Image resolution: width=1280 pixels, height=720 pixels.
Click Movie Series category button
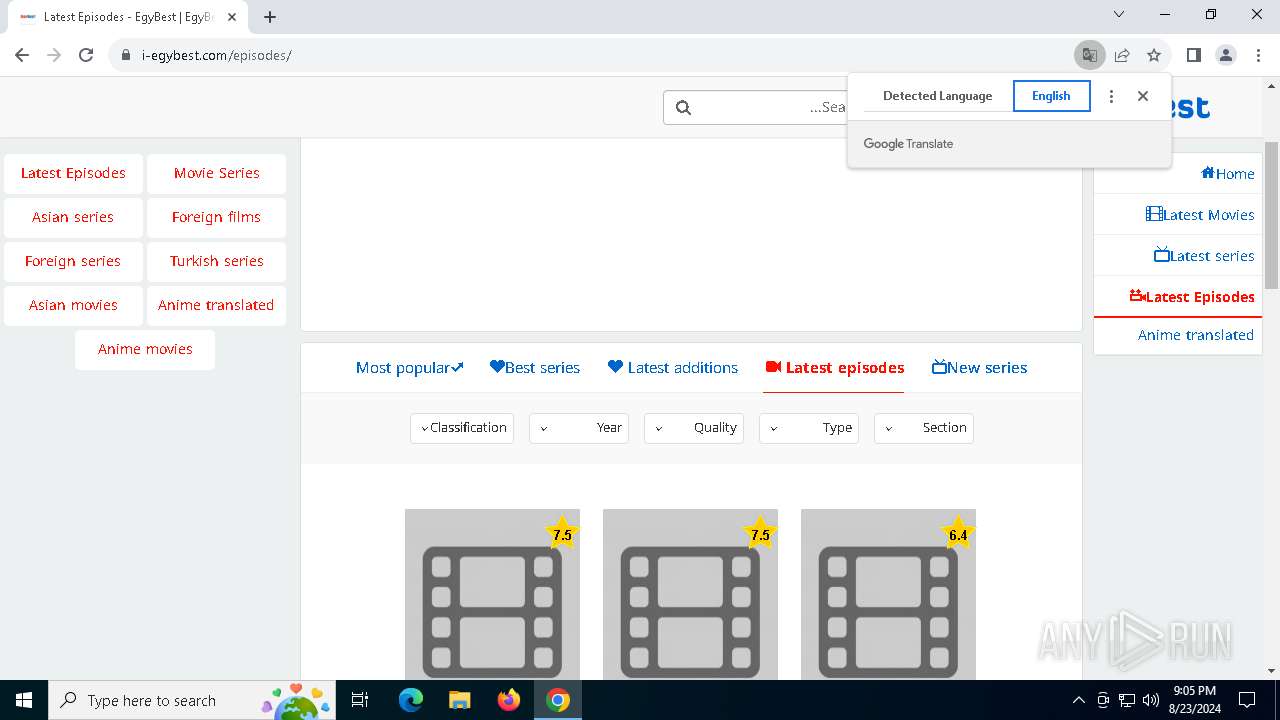pyautogui.click(x=216, y=173)
